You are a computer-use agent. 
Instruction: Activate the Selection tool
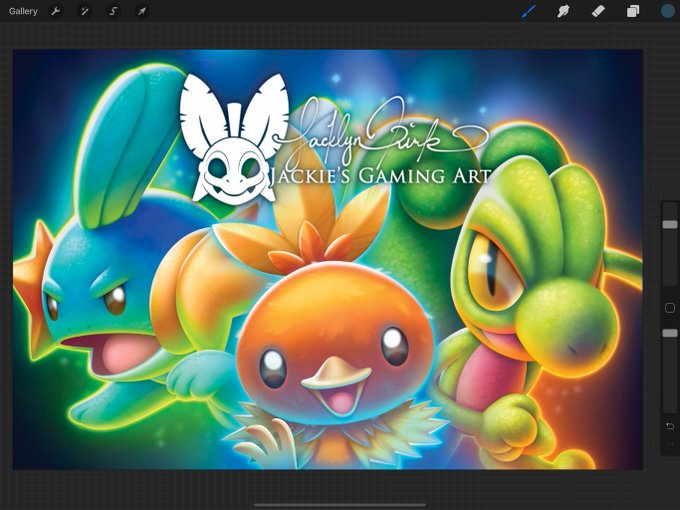tap(113, 11)
